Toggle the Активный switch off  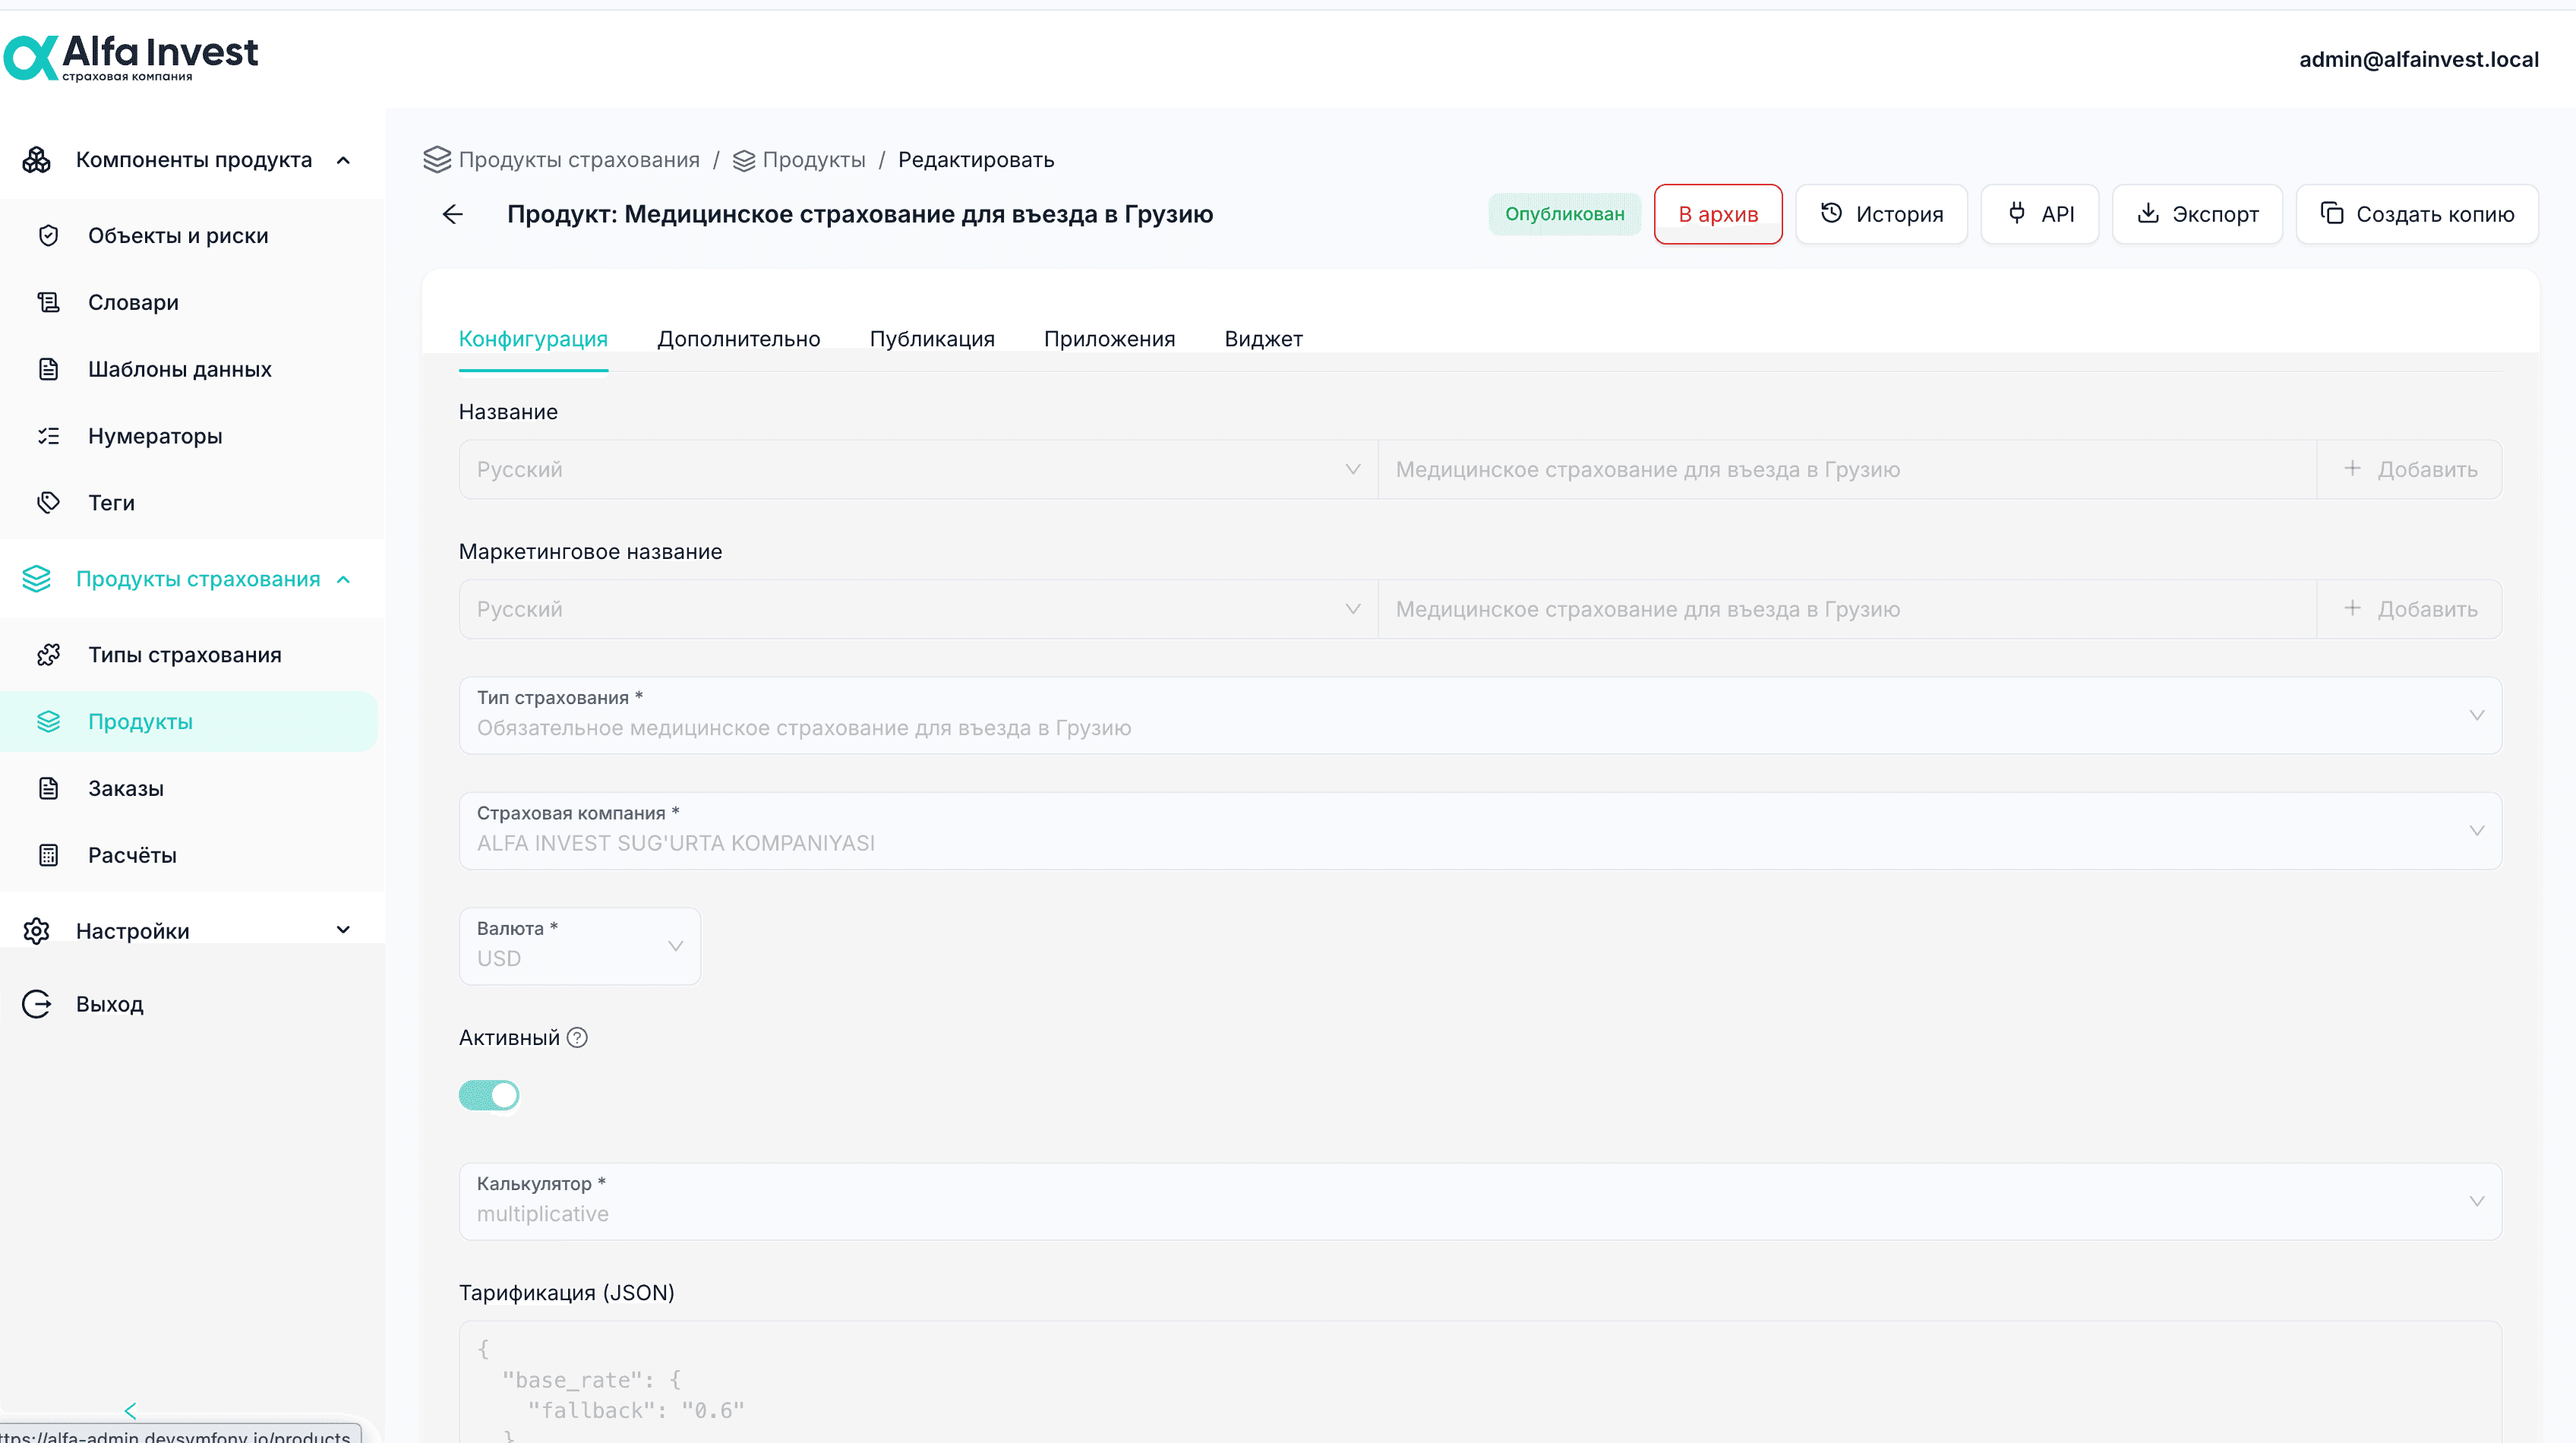click(x=489, y=1095)
